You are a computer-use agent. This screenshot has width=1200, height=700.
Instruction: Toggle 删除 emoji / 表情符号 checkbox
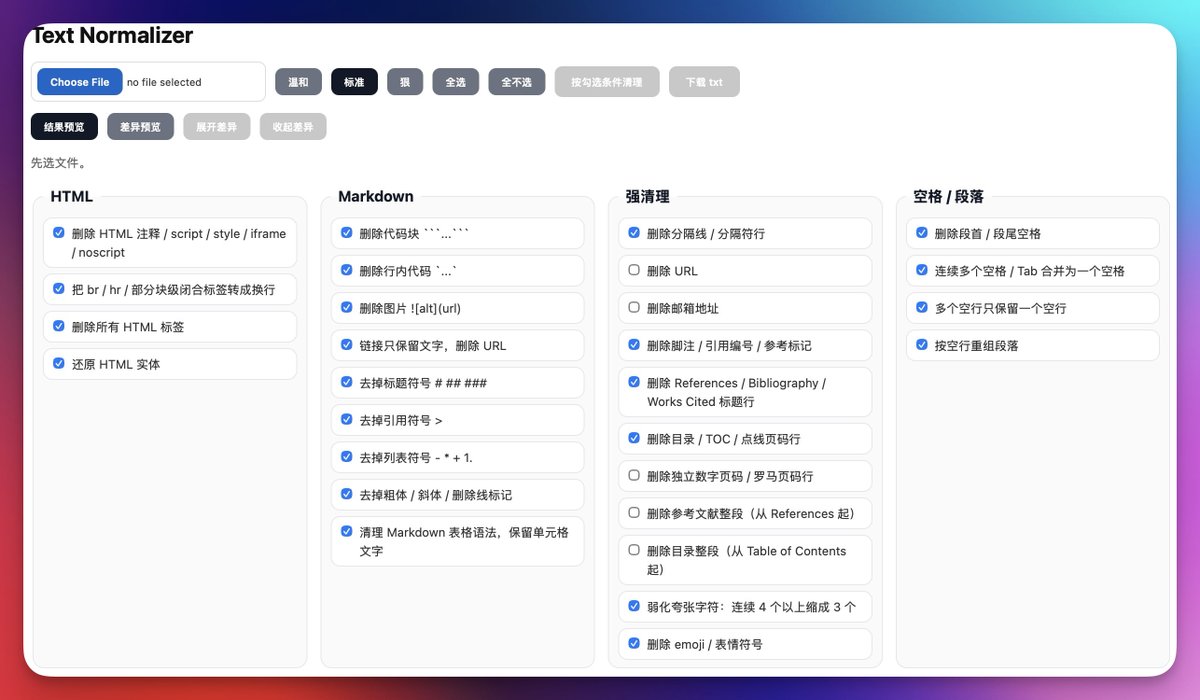[634, 643]
